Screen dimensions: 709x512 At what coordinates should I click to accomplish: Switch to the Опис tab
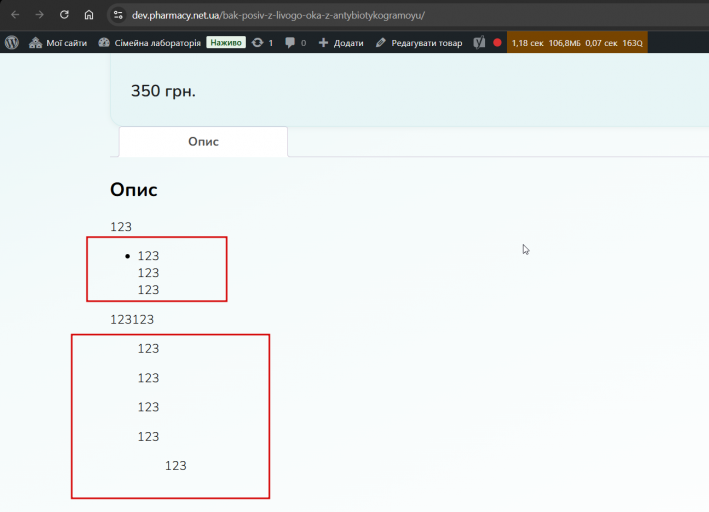[203, 142]
